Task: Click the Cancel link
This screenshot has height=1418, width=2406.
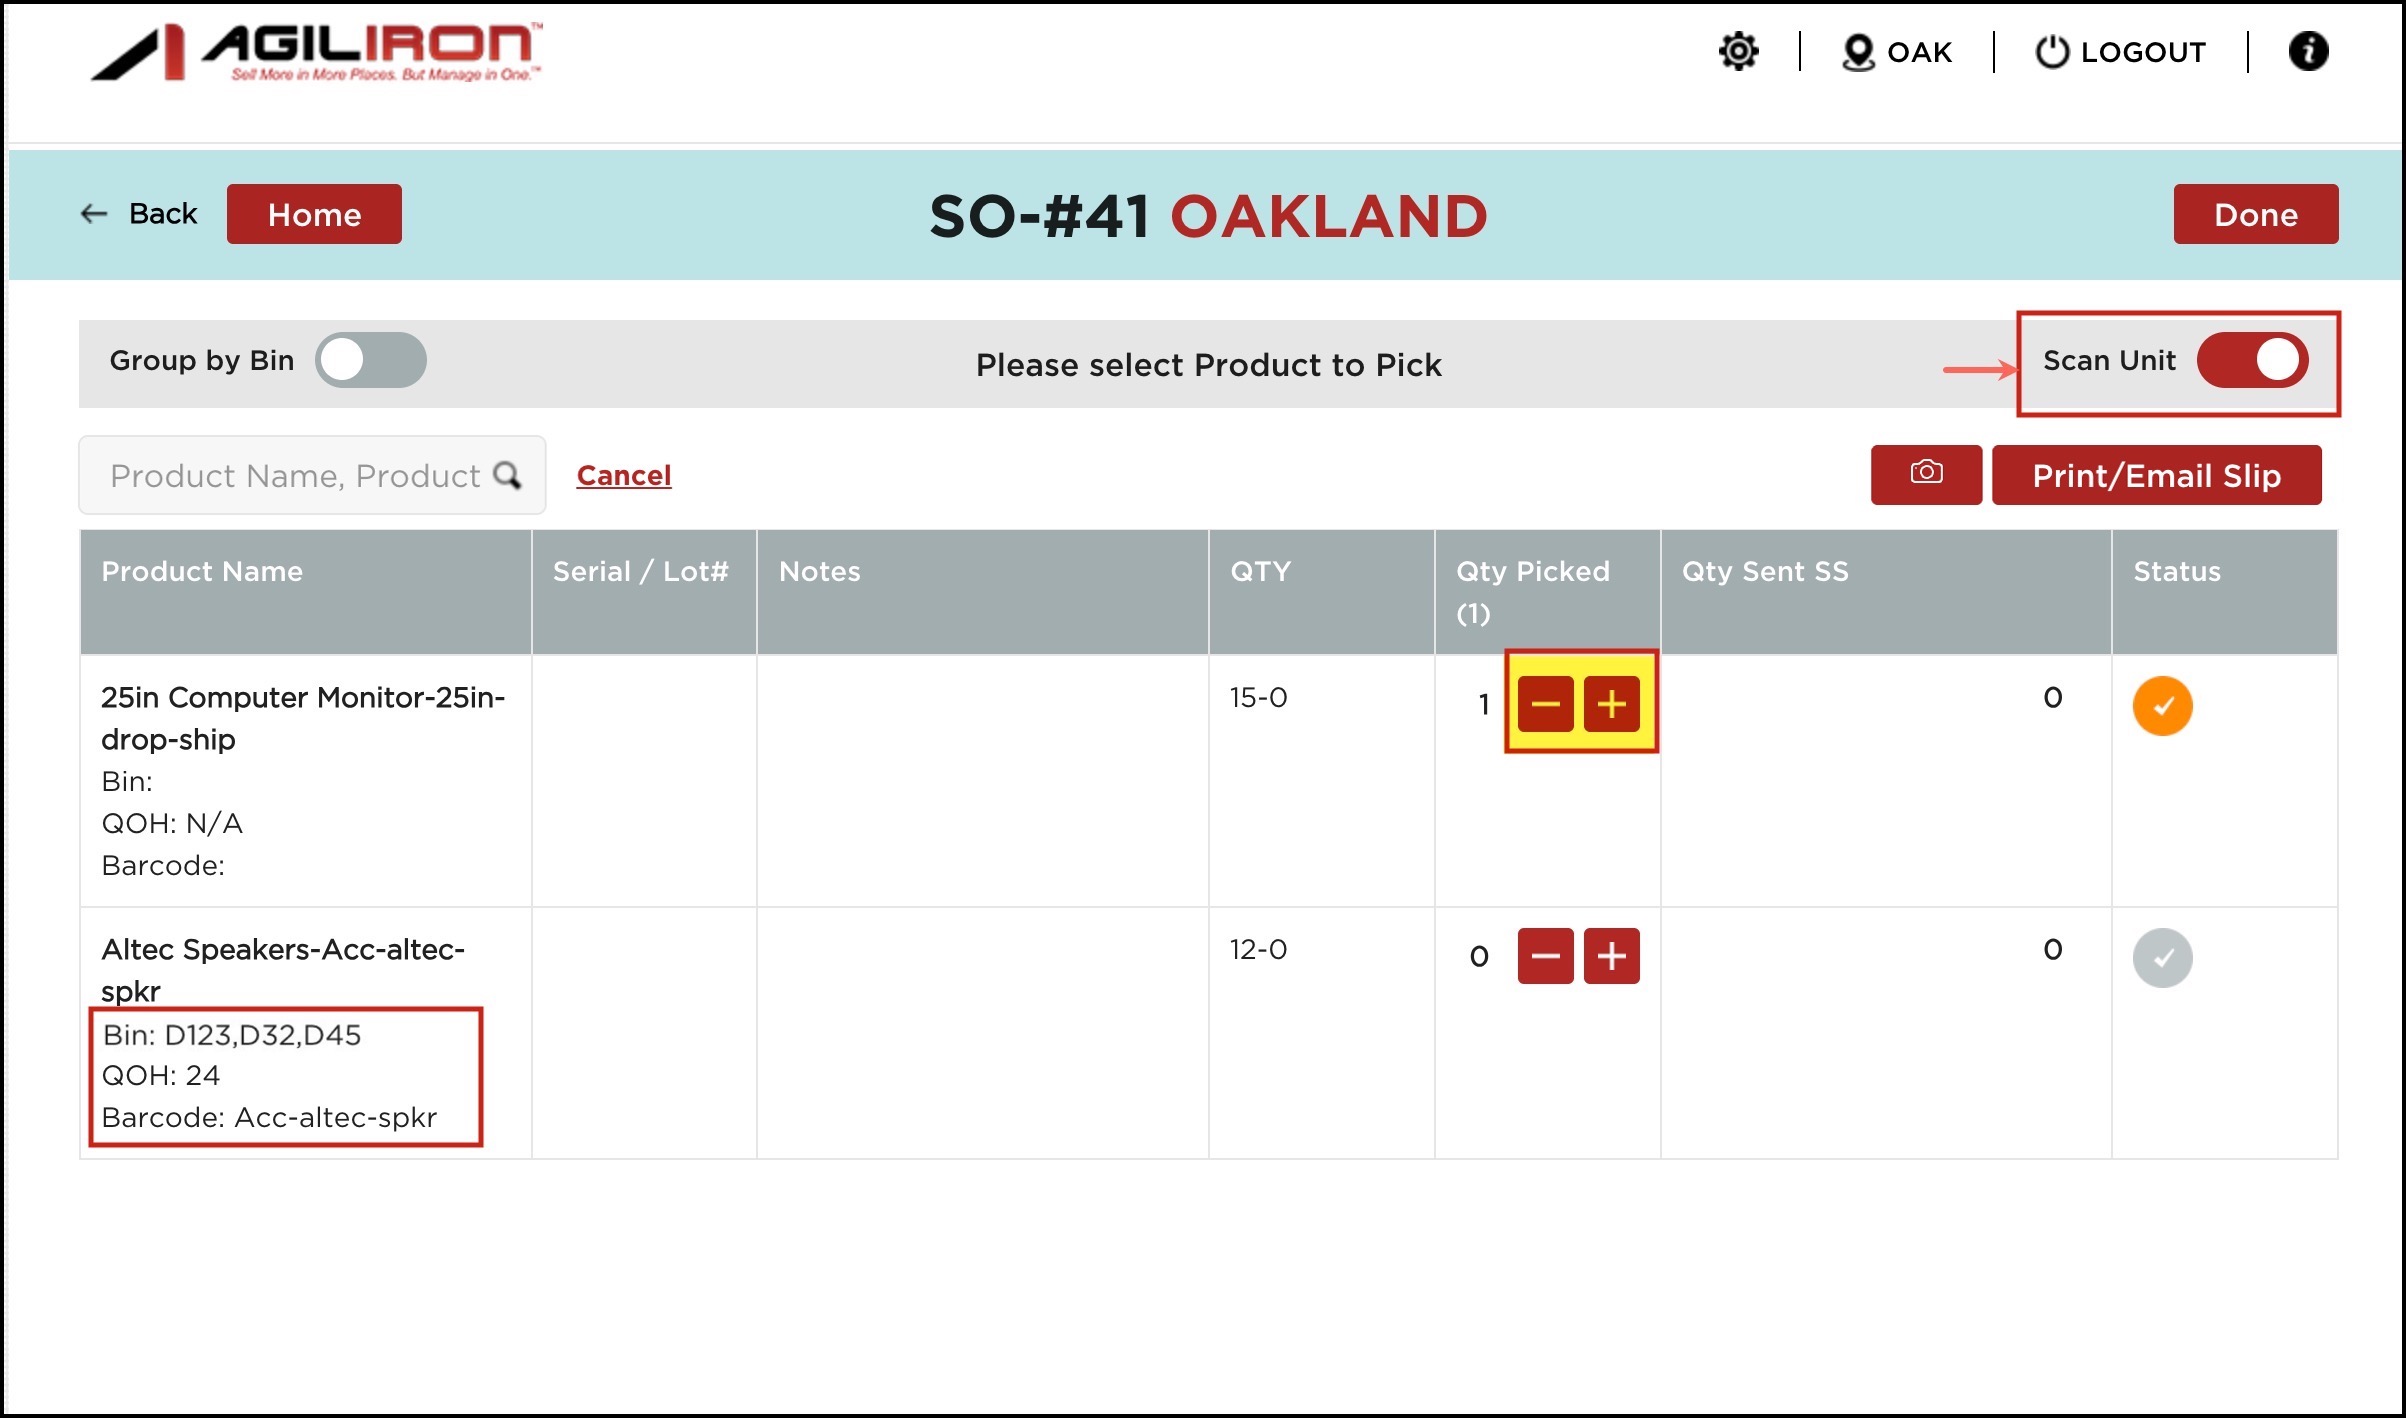Action: 623,475
